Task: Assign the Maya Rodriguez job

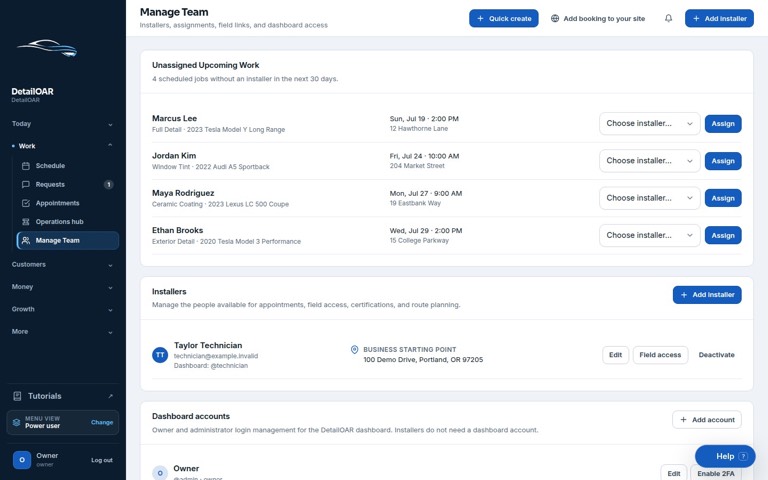Action: 723,198
